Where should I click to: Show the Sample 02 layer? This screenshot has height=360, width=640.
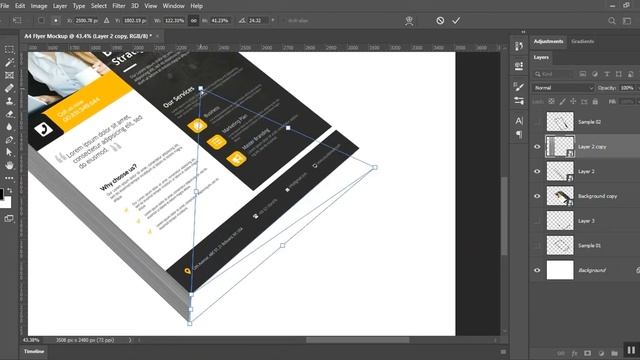tap(537, 122)
